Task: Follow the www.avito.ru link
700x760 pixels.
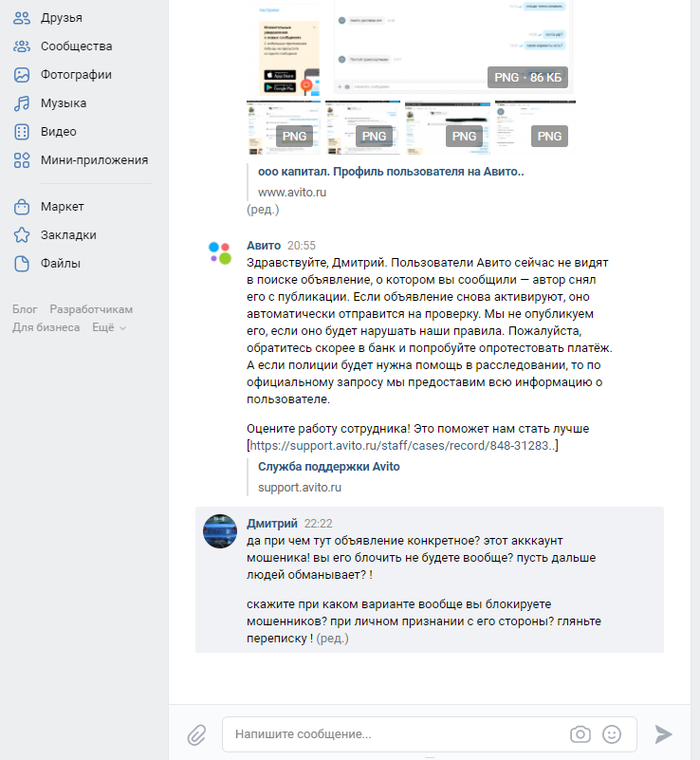Action: 292,192
